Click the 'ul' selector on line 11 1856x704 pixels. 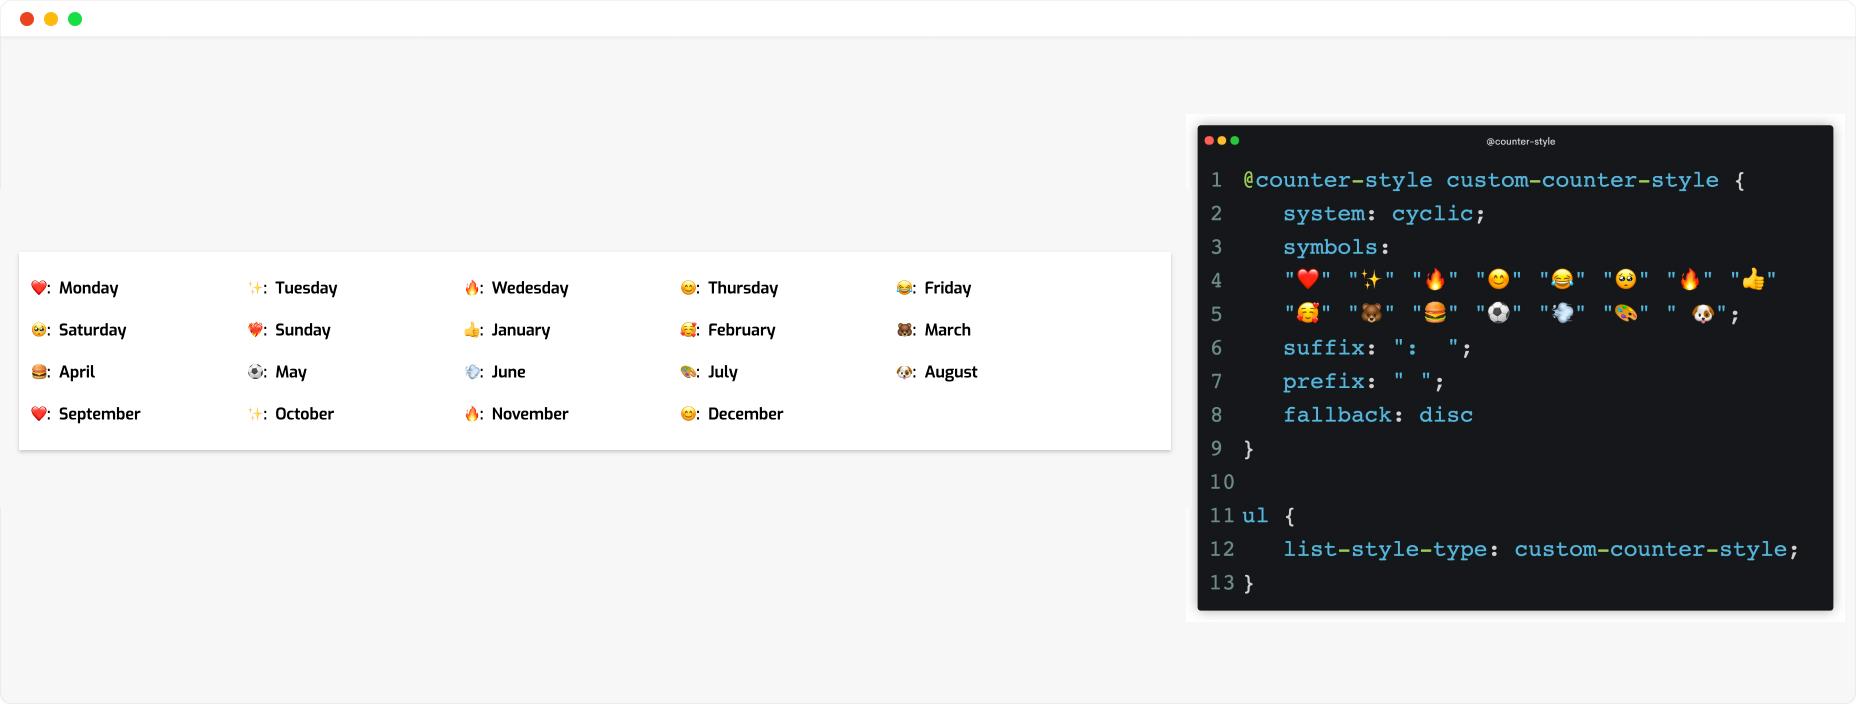pos(1255,516)
